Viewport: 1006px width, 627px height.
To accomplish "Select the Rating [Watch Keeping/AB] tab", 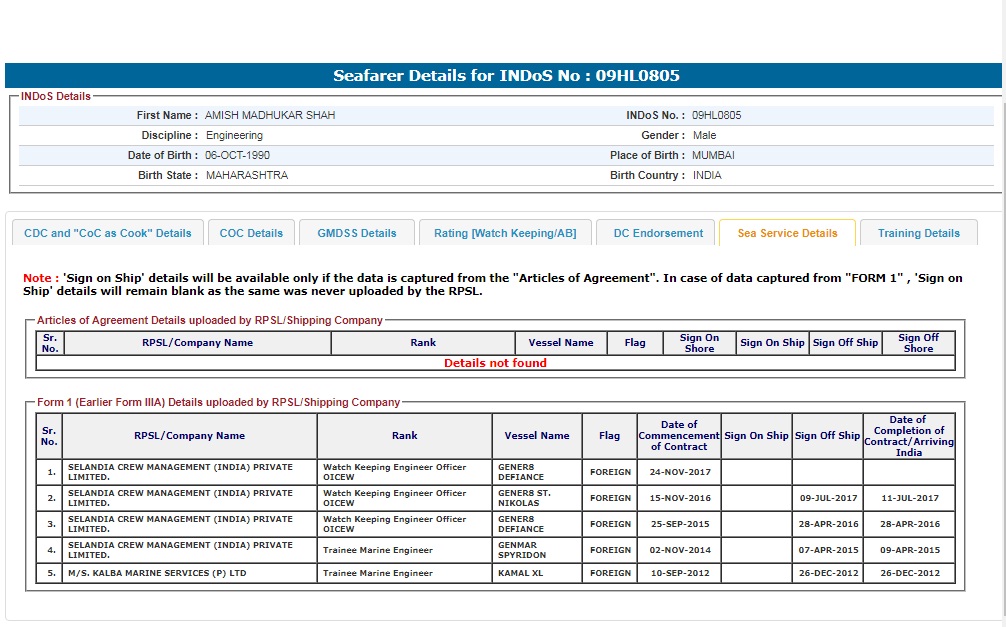I will click(505, 233).
